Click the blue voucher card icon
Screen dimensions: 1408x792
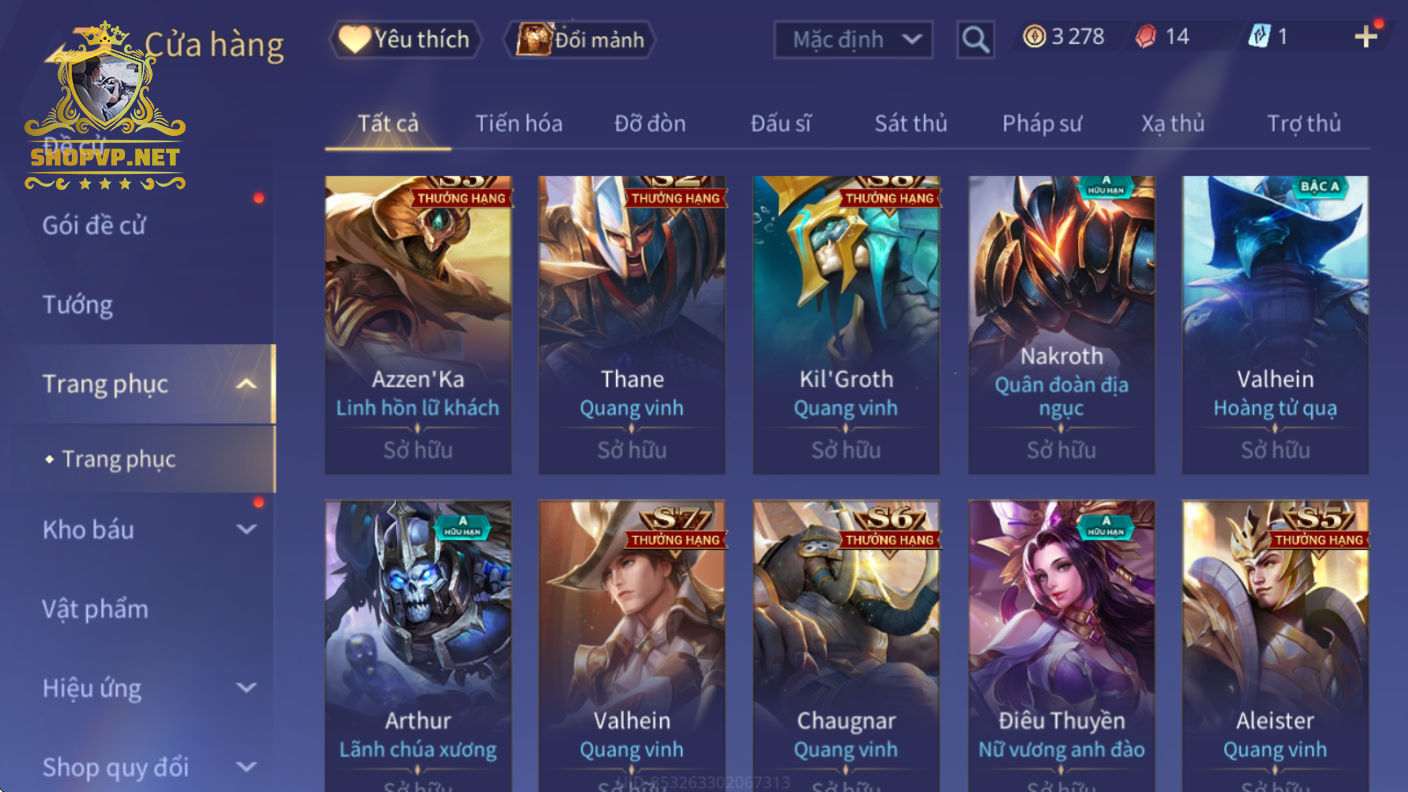(1258, 37)
